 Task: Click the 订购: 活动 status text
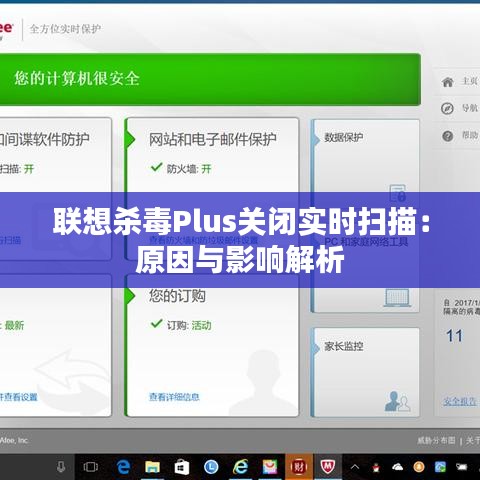[x=189, y=325]
